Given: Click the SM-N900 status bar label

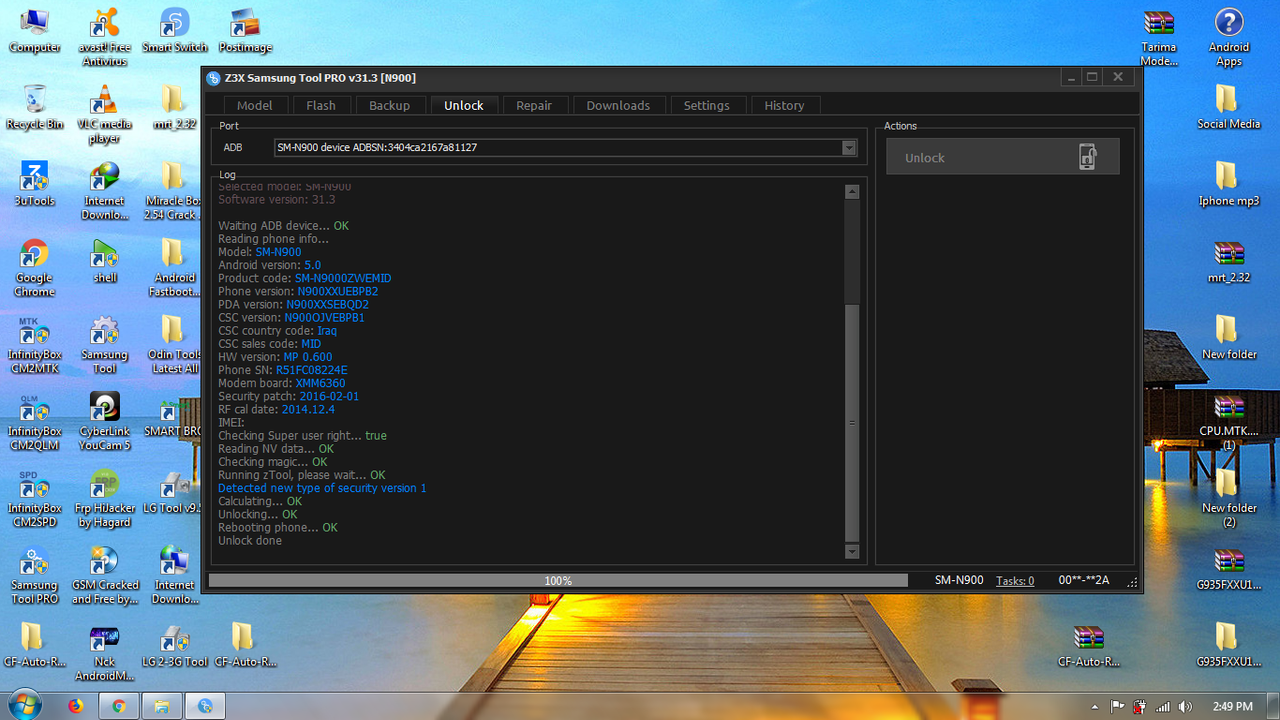Looking at the screenshot, I should (x=959, y=581).
